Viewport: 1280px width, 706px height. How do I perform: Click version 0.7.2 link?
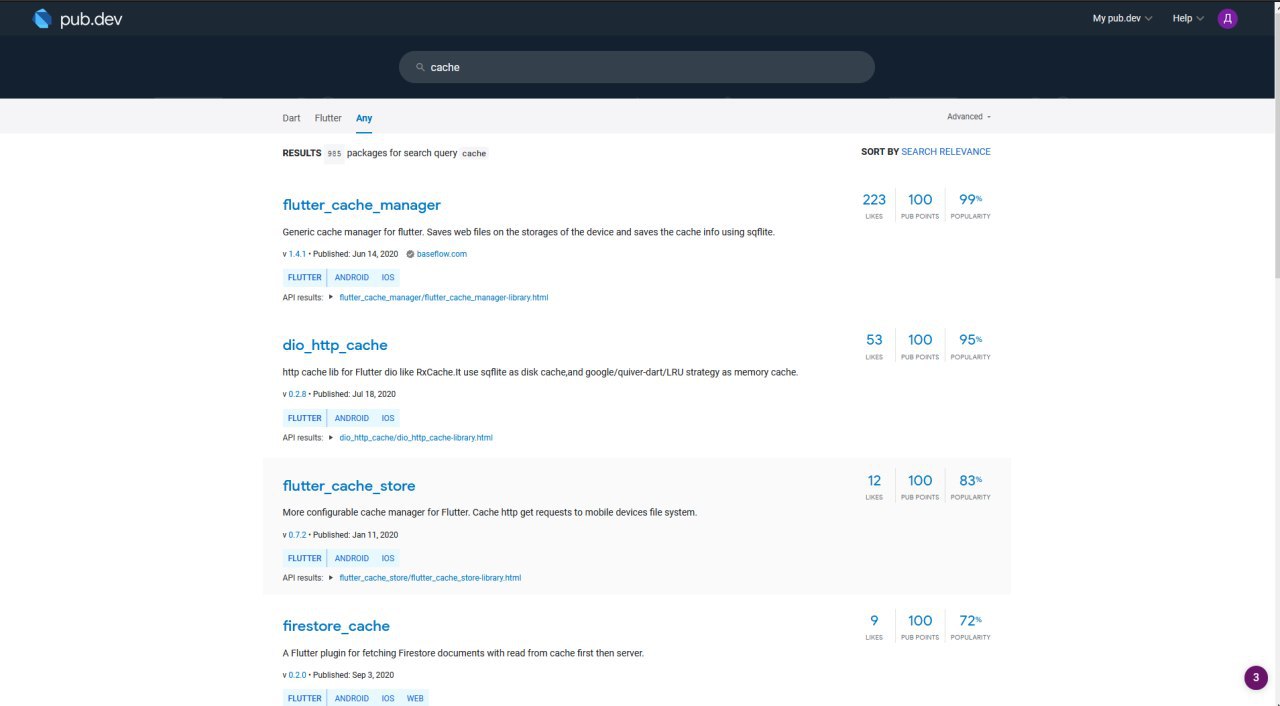297,535
